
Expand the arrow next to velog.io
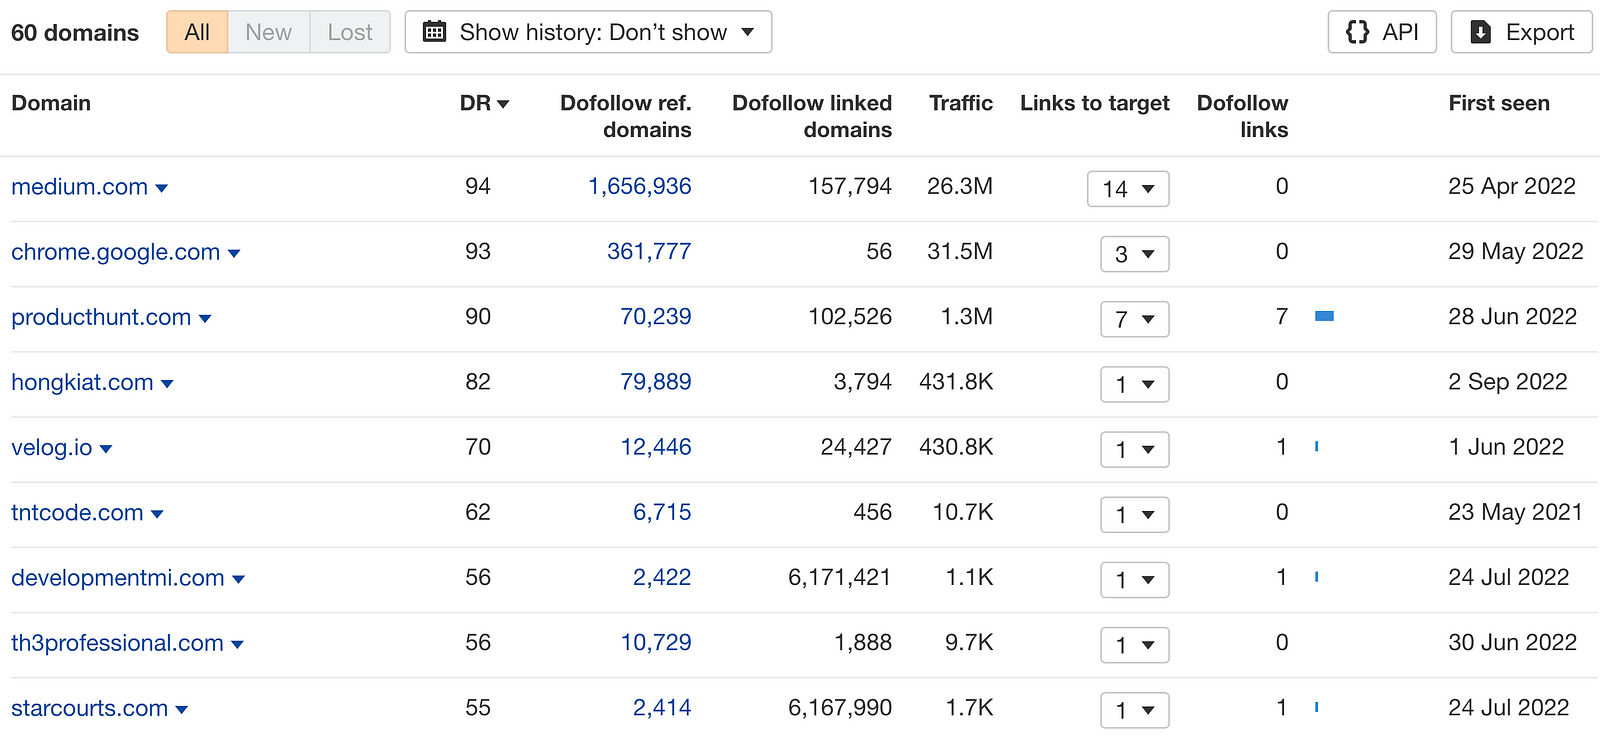(x=106, y=448)
